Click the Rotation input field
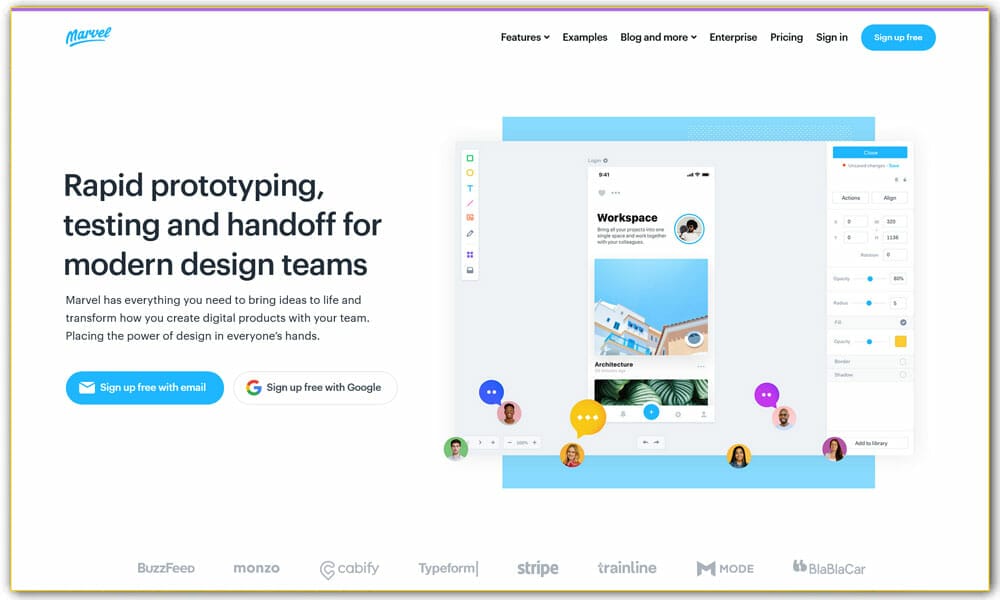 click(893, 255)
